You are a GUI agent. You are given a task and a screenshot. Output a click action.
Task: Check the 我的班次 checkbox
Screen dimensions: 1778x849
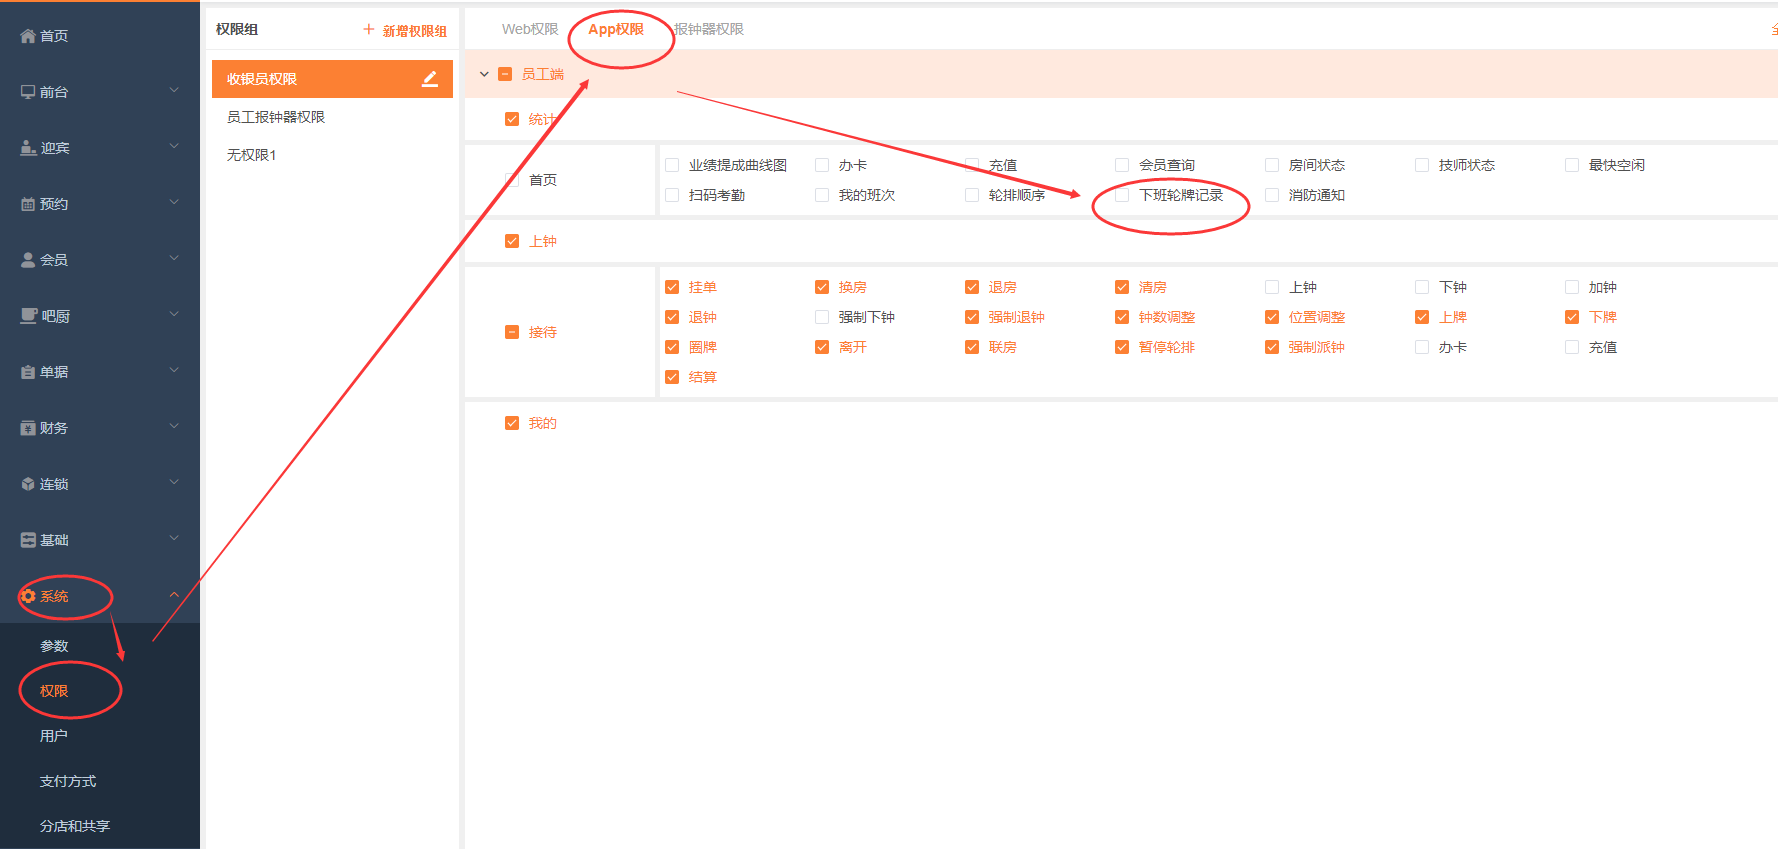(x=822, y=195)
